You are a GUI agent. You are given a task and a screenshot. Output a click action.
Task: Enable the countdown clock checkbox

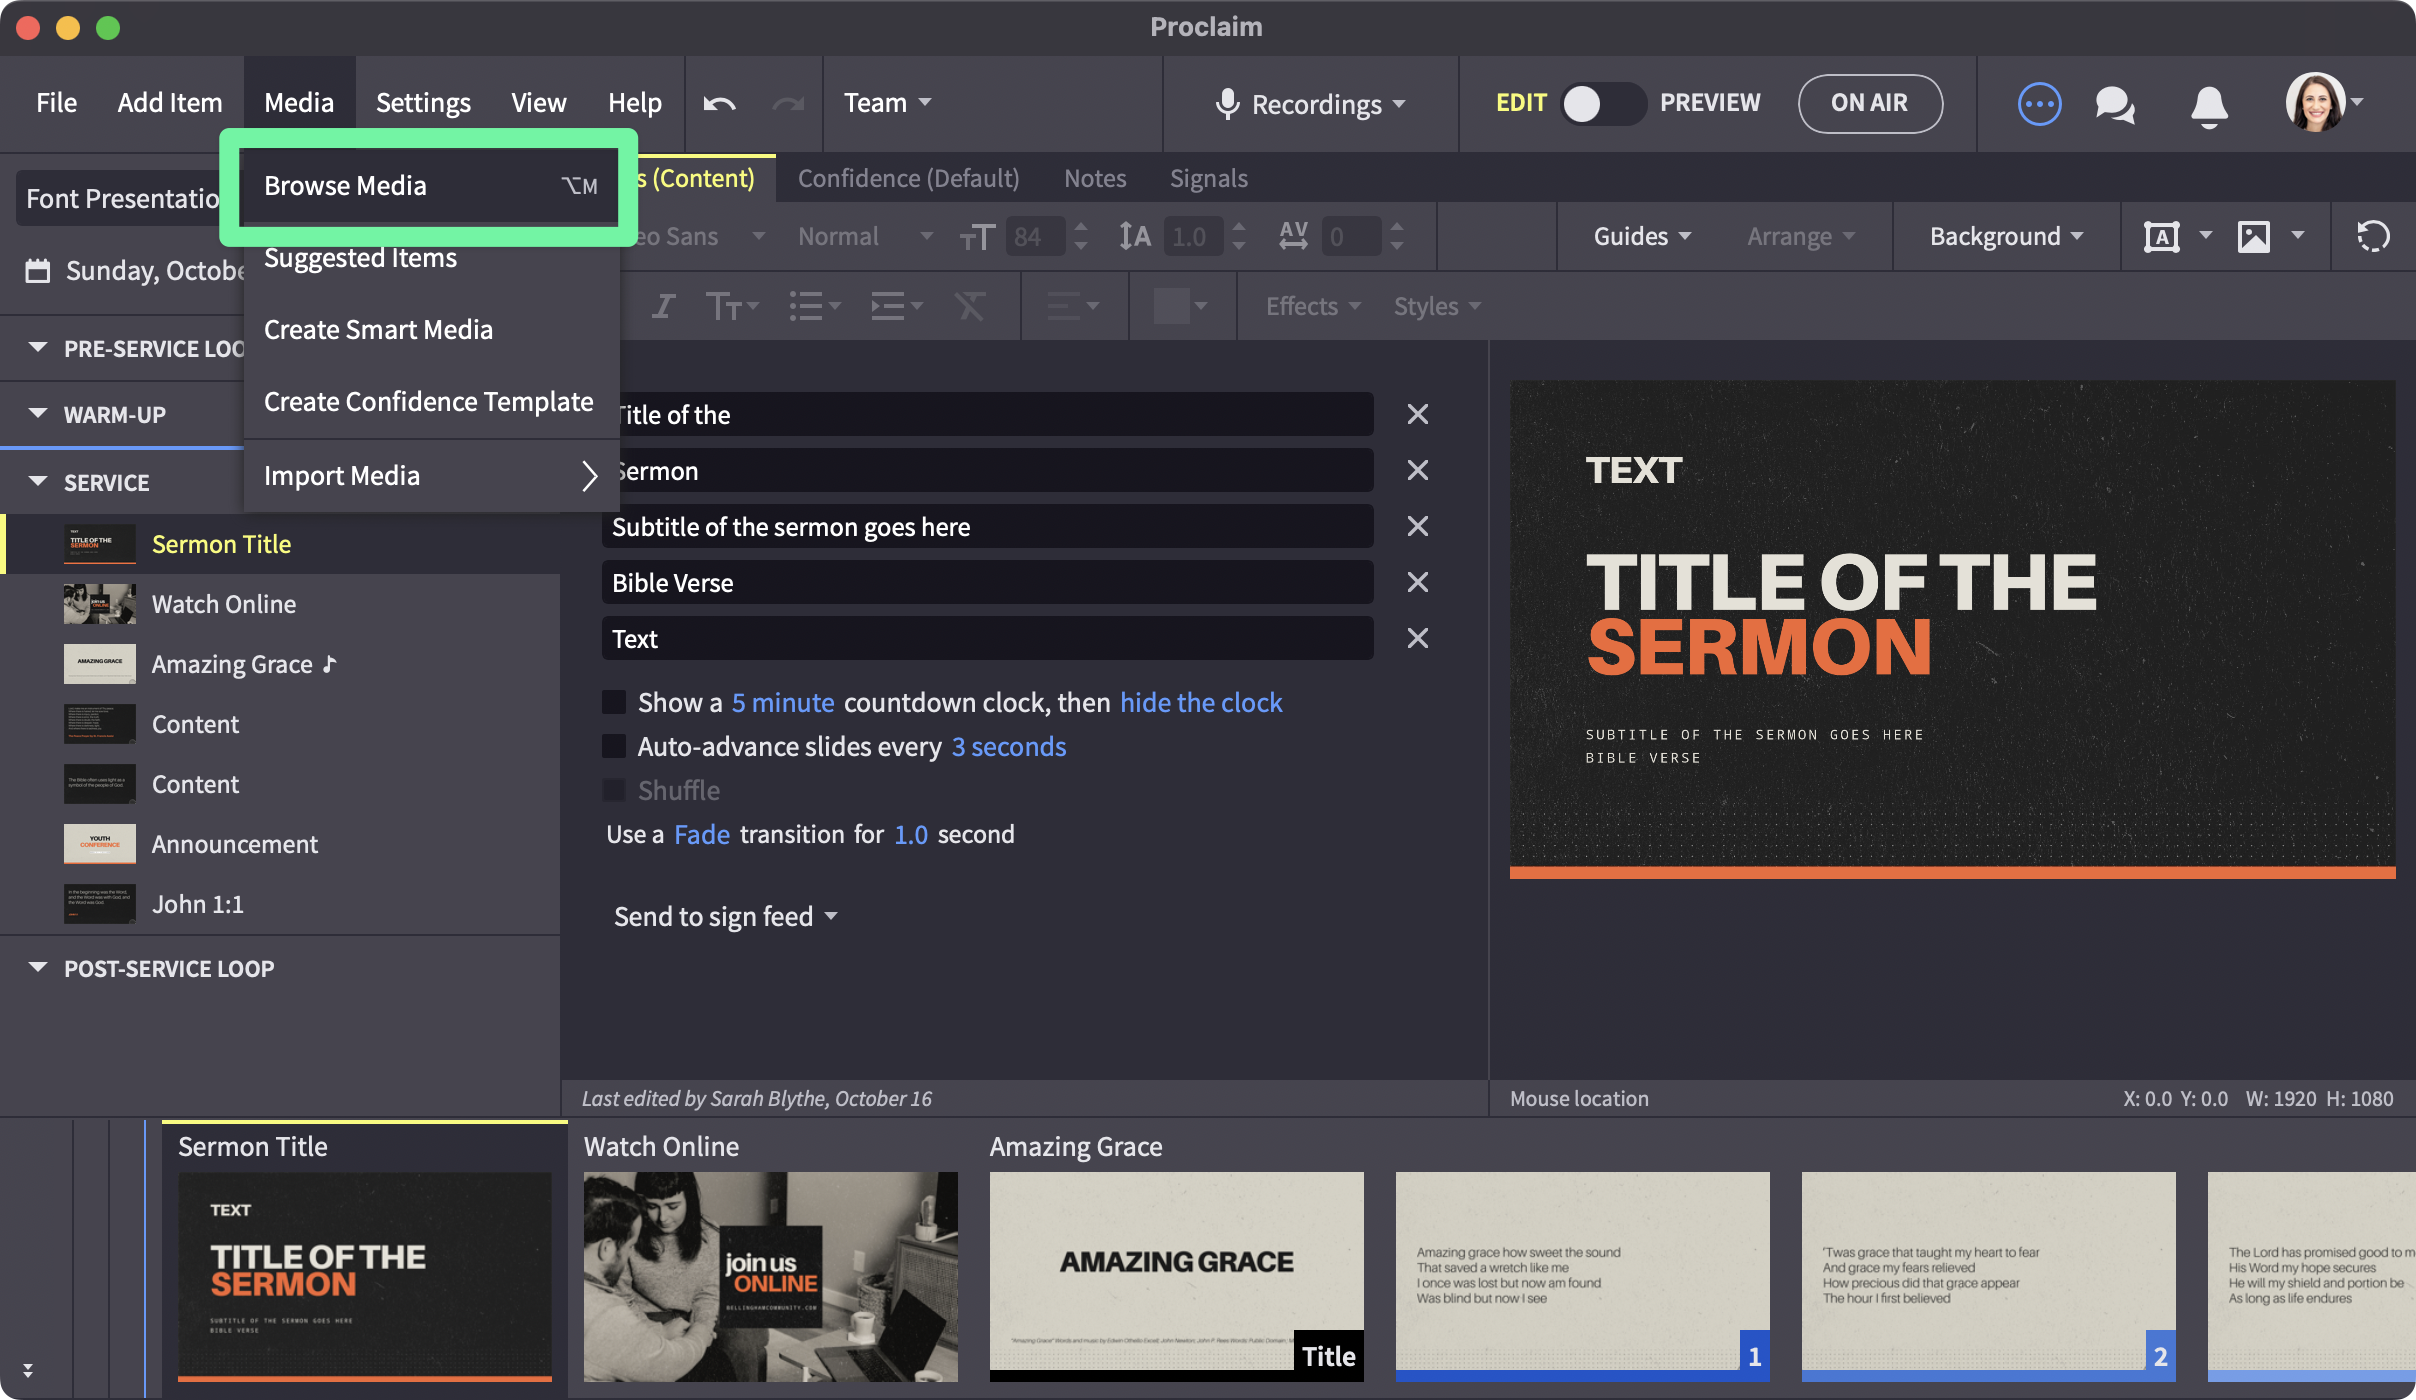pyautogui.click(x=614, y=702)
